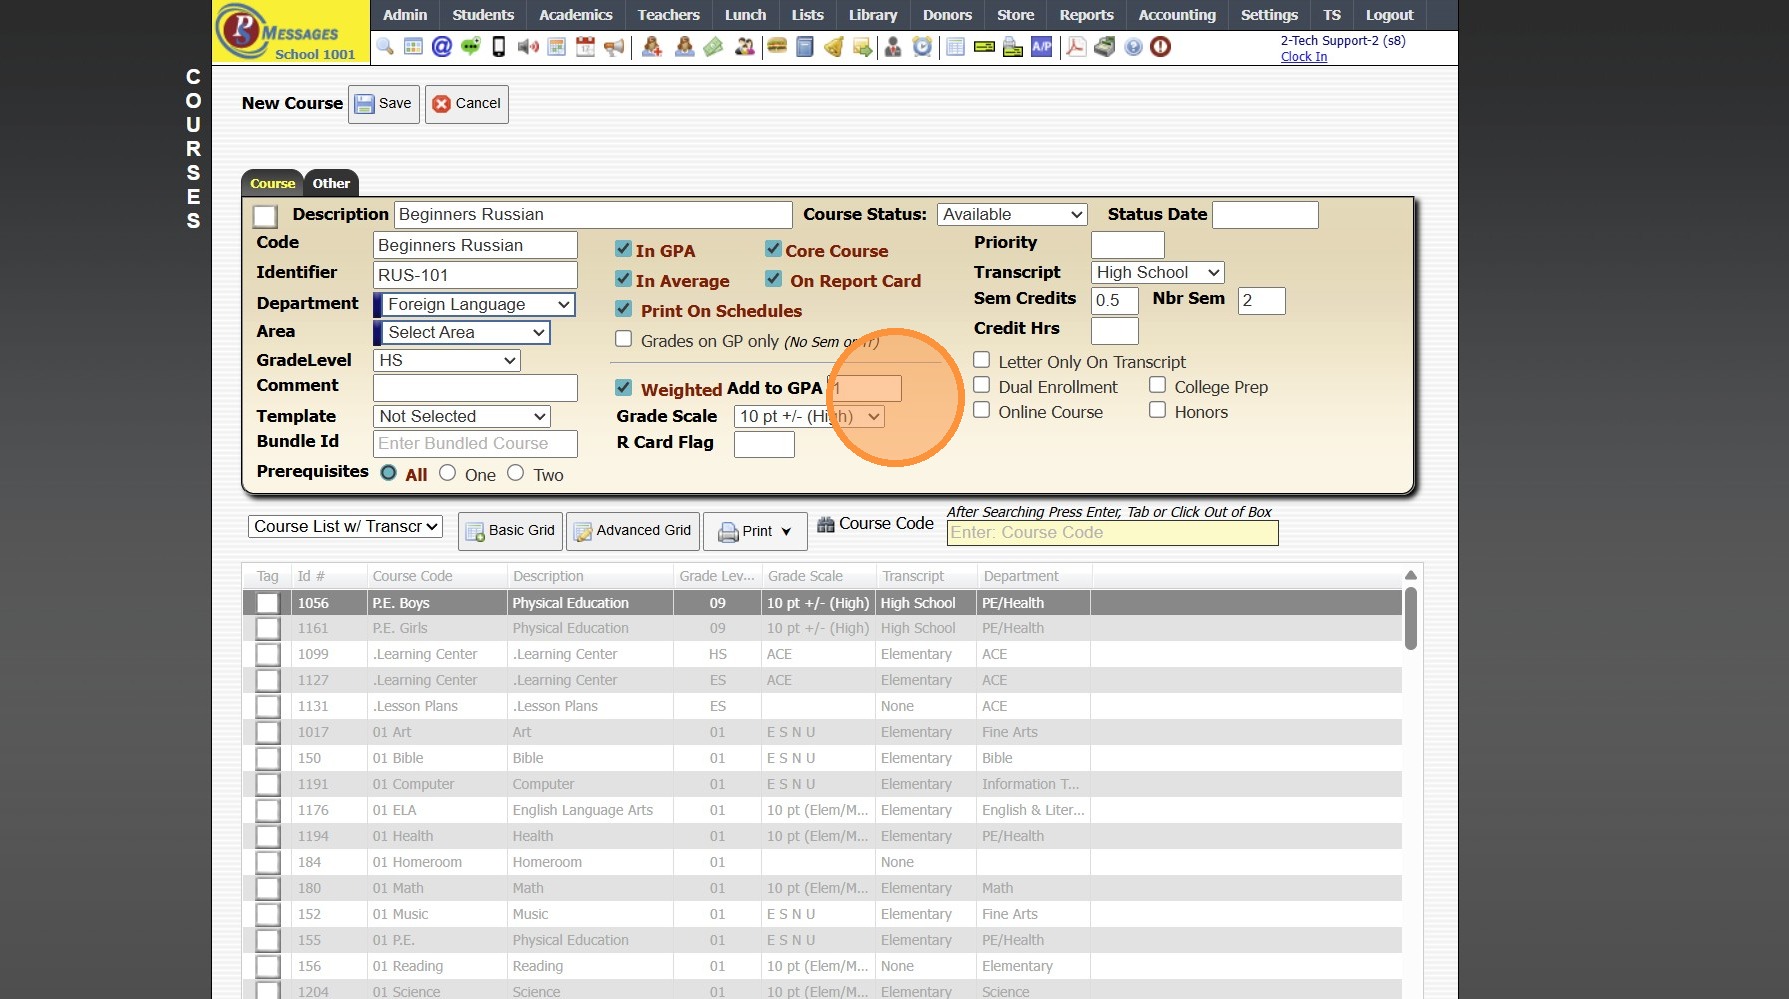Click the hamburger lunch icon
The image size is (1789, 999).
(776, 47)
